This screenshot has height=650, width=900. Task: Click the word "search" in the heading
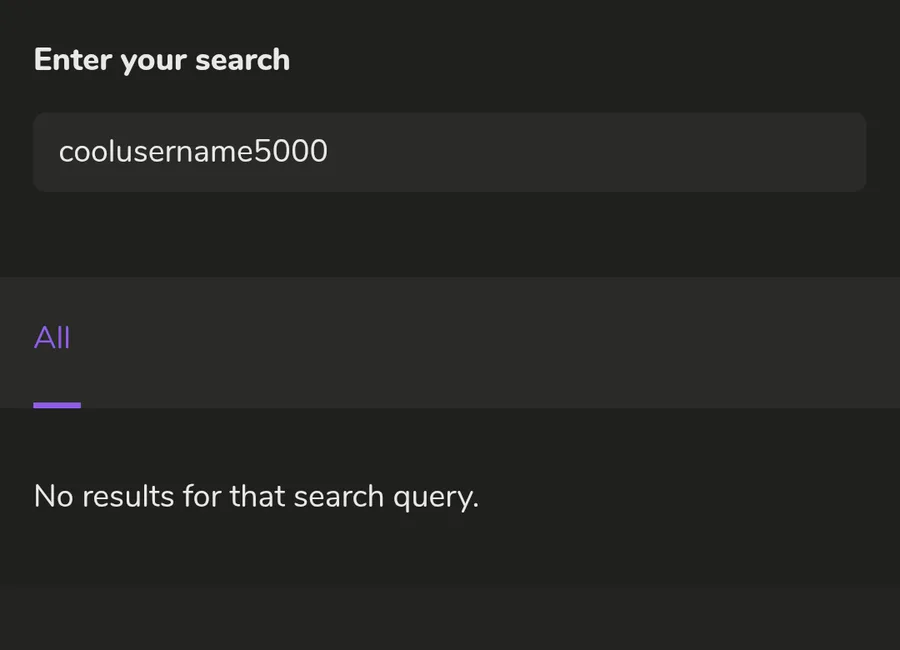pos(242,60)
